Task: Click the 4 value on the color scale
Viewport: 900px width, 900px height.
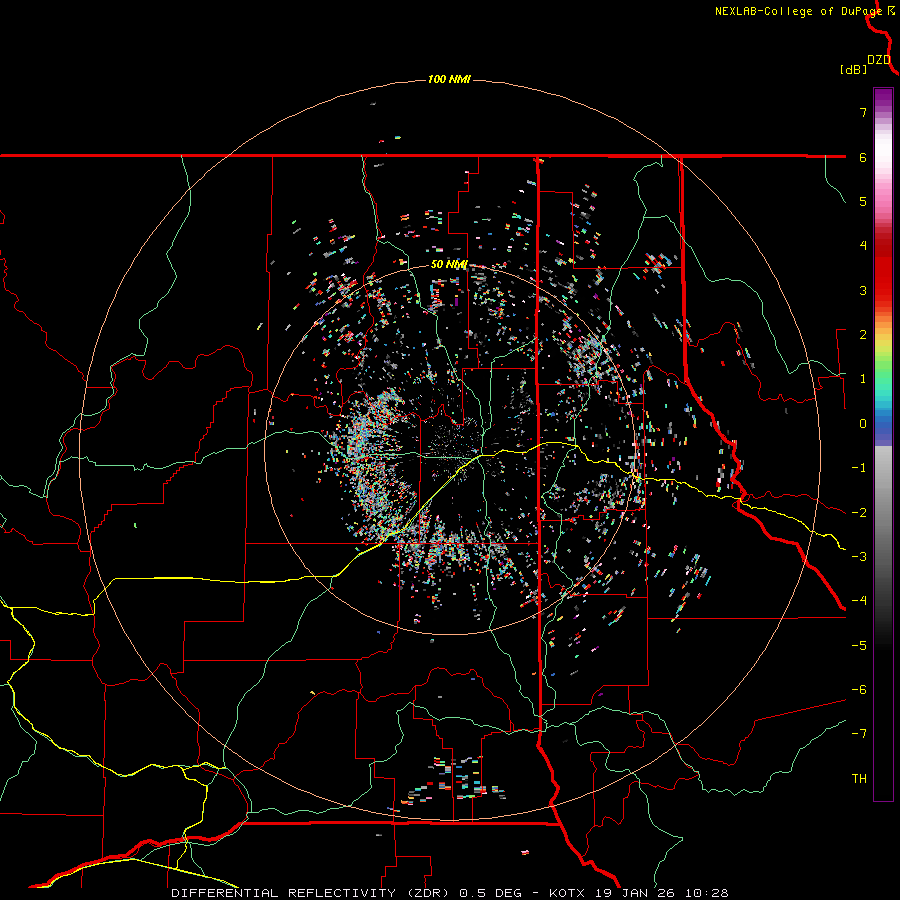Action: [863, 246]
